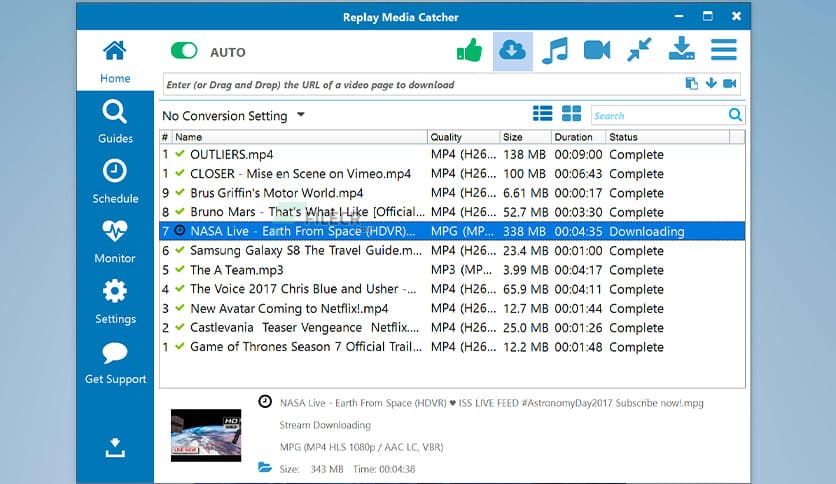The image size is (836, 484).
Task: Open the Guides section
Action: 115,122
